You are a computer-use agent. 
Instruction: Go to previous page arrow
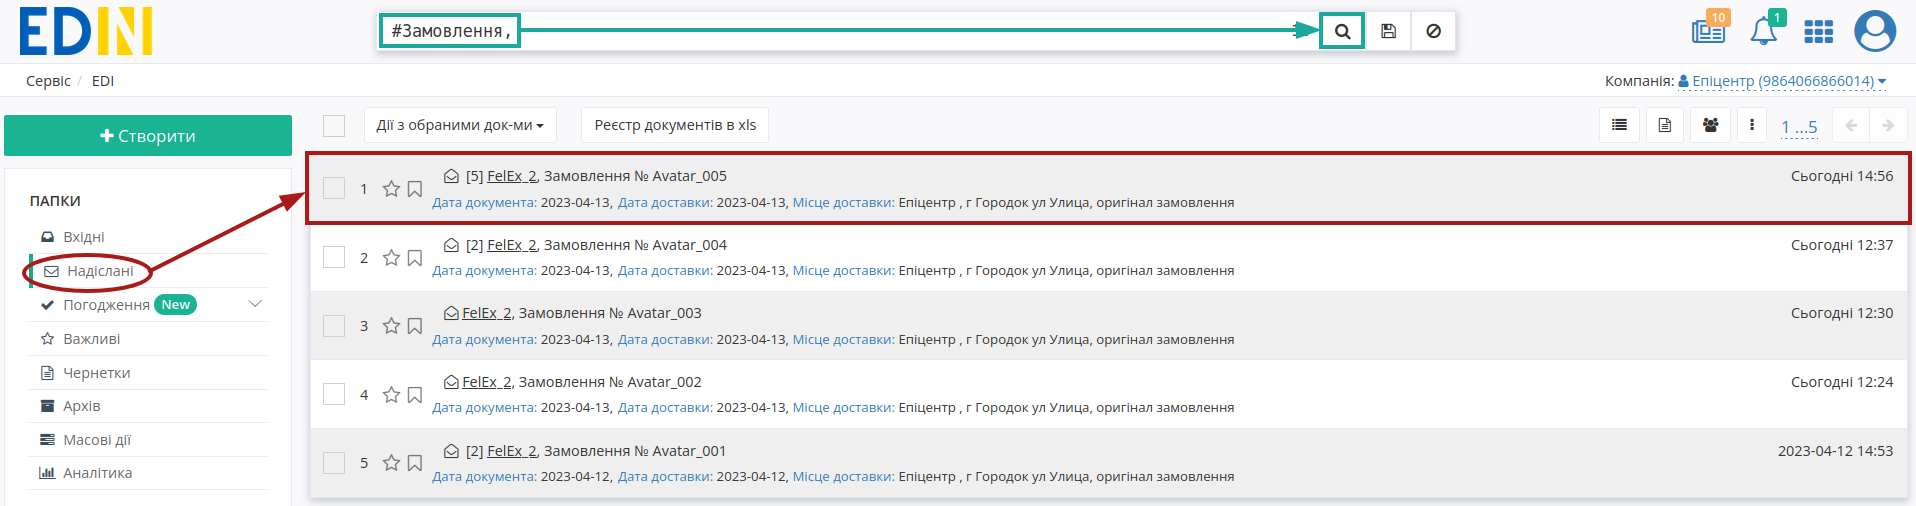[x=1851, y=125]
